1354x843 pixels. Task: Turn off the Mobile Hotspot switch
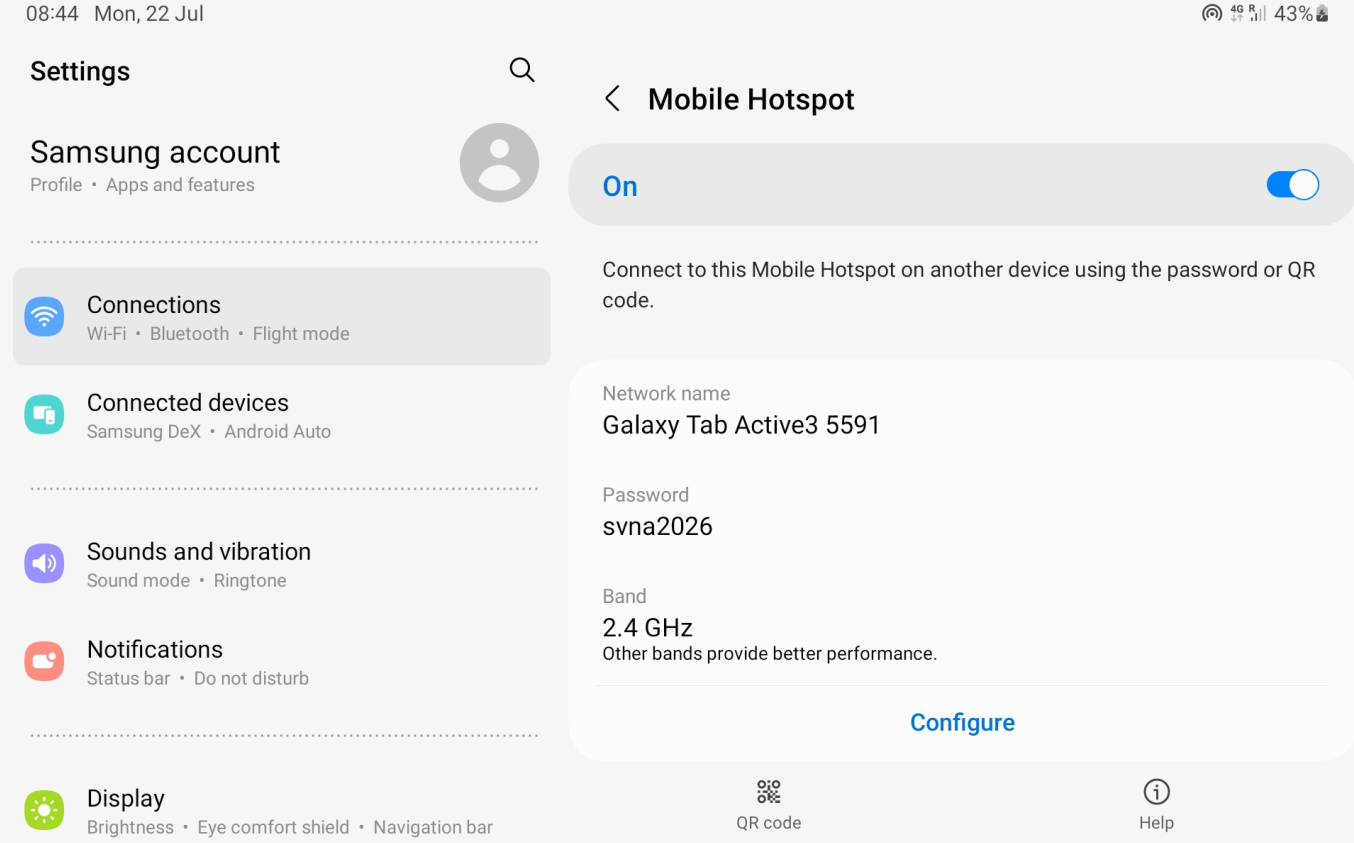[x=1292, y=185]
